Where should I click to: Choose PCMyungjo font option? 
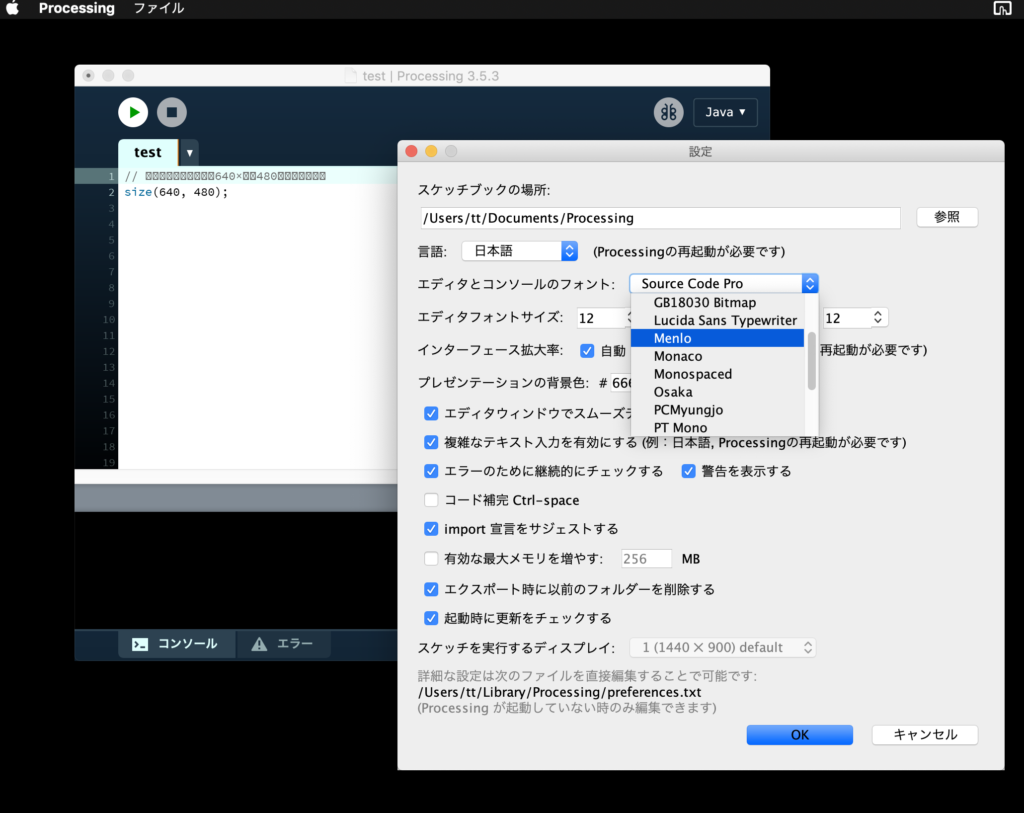[x=717, y=410]
